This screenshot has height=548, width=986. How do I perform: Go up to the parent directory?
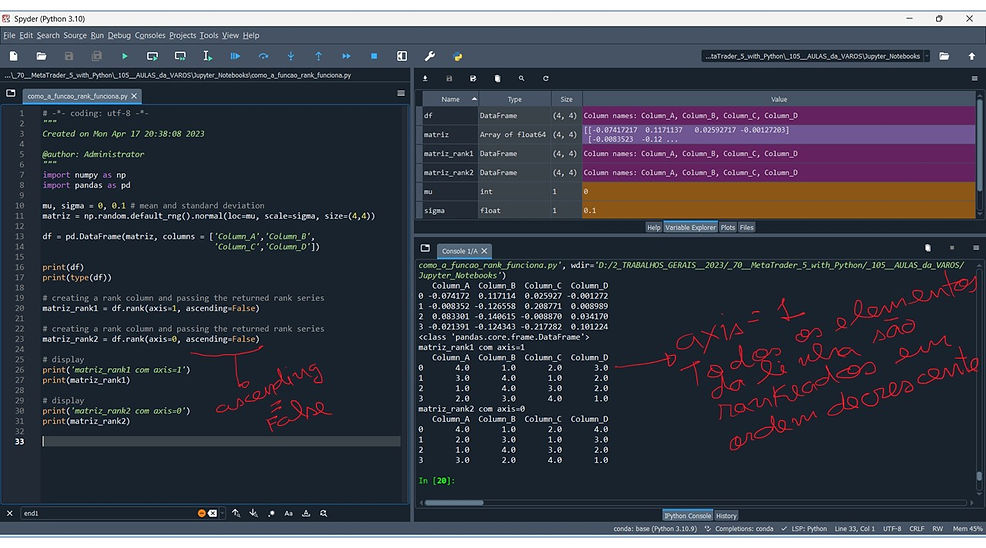(972, 56)
